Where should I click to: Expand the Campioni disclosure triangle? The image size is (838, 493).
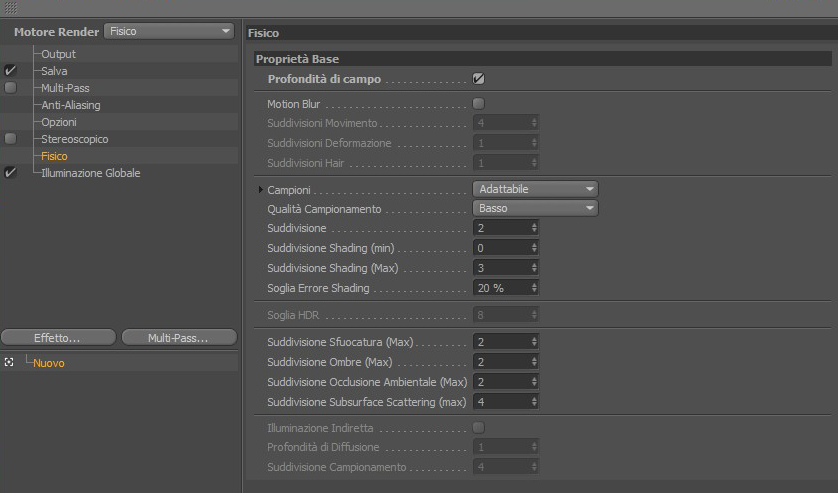click(262, 189)
